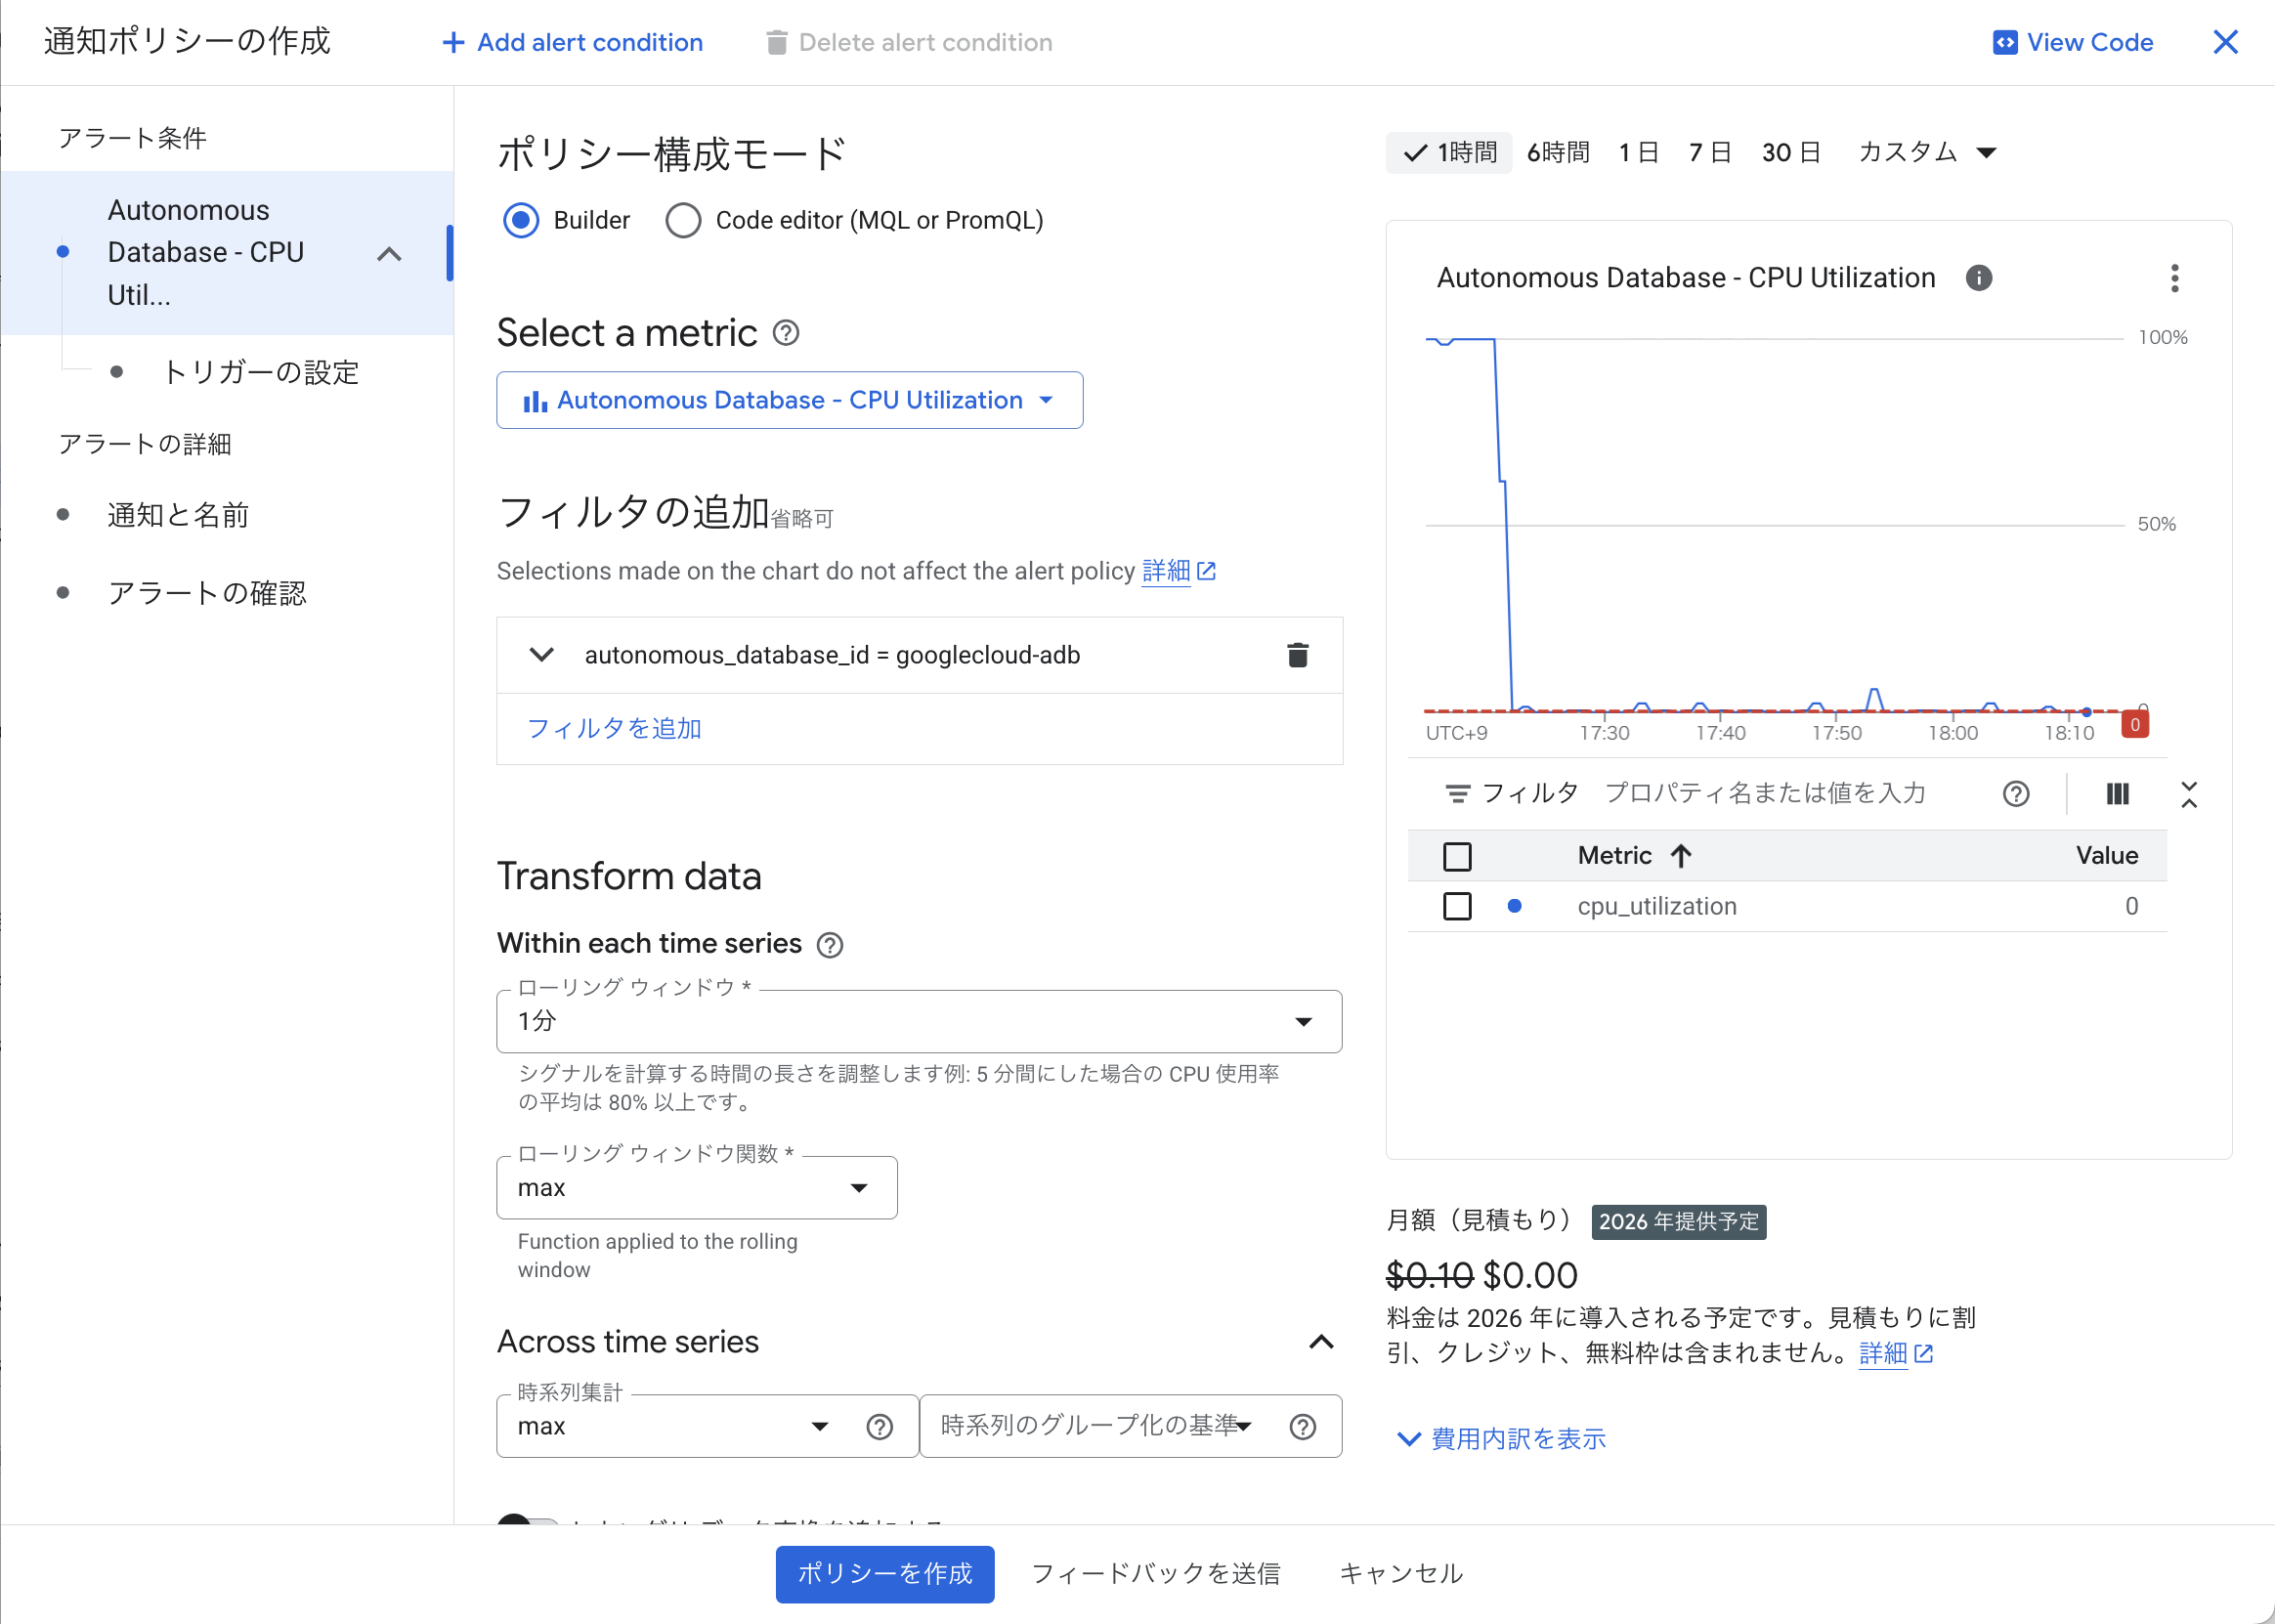Open View Code

(2072, 42)
